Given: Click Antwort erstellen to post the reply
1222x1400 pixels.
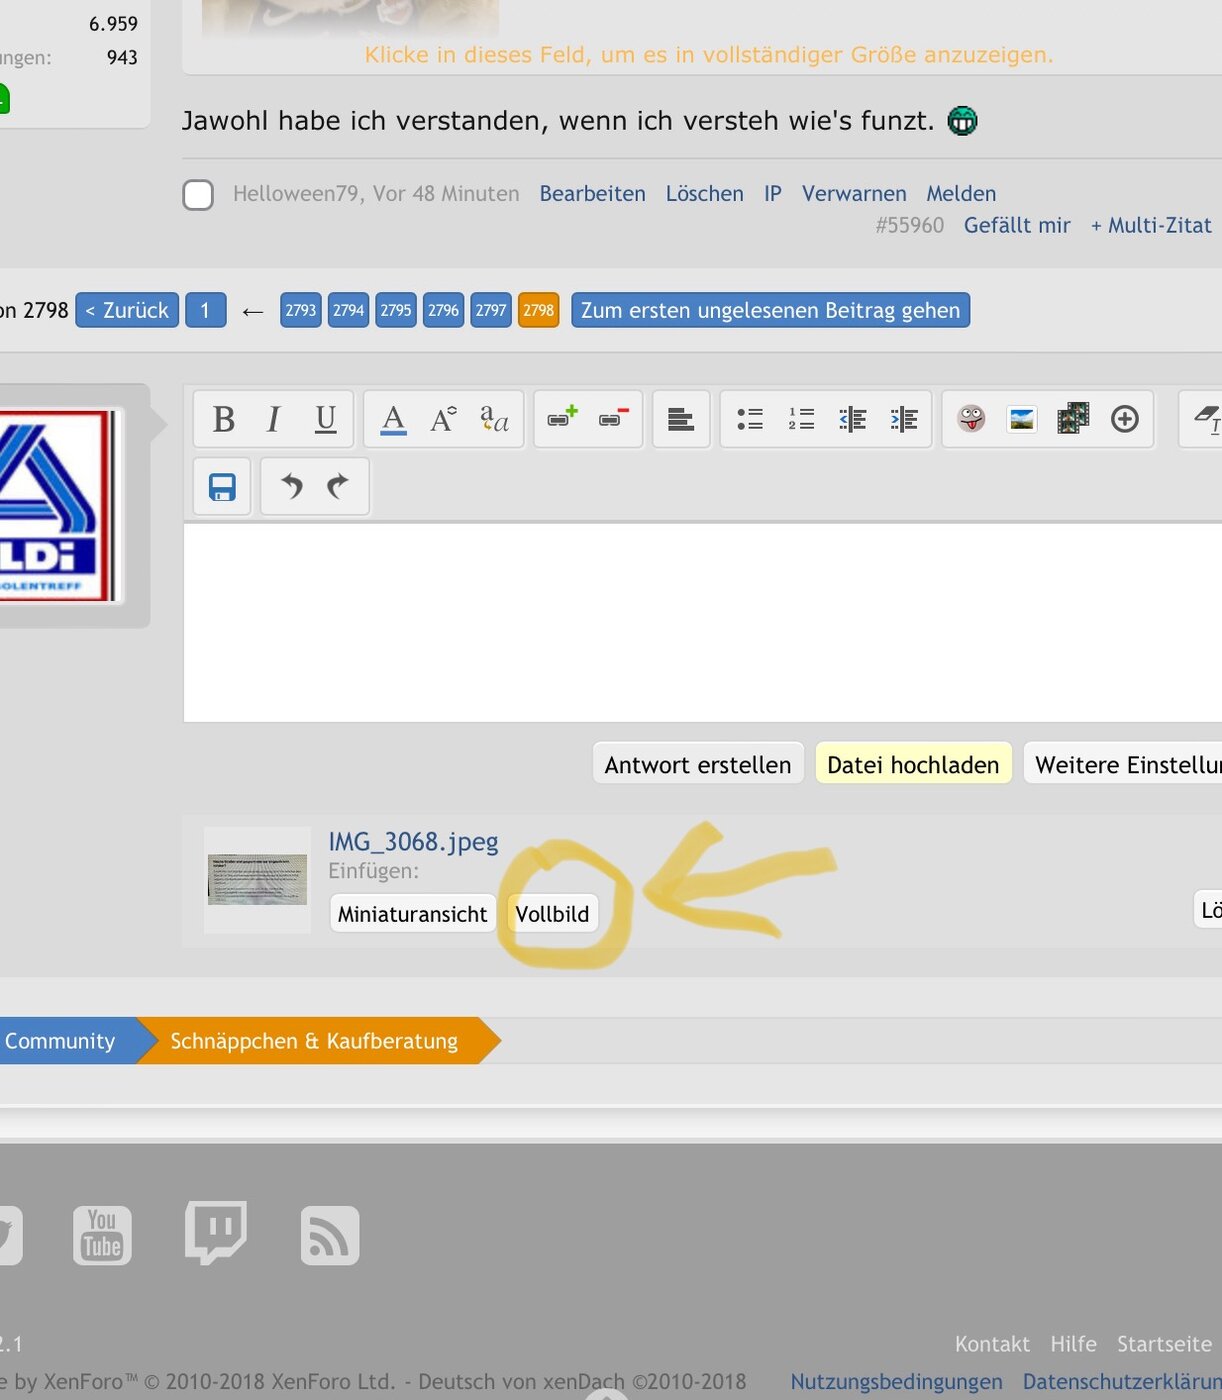Looking at the screenshot, I should click(698, 764).
